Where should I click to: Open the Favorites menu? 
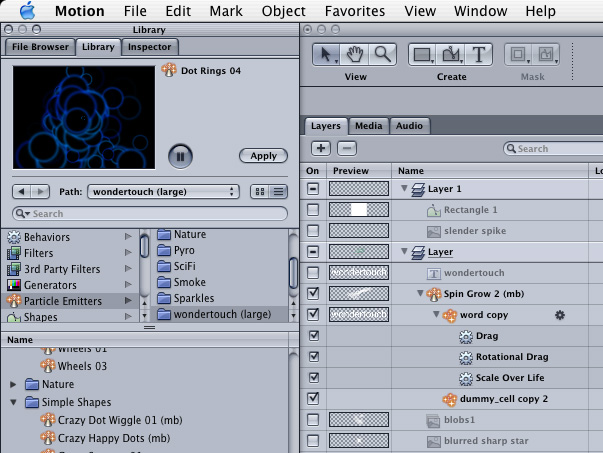(x=355, y=11)
